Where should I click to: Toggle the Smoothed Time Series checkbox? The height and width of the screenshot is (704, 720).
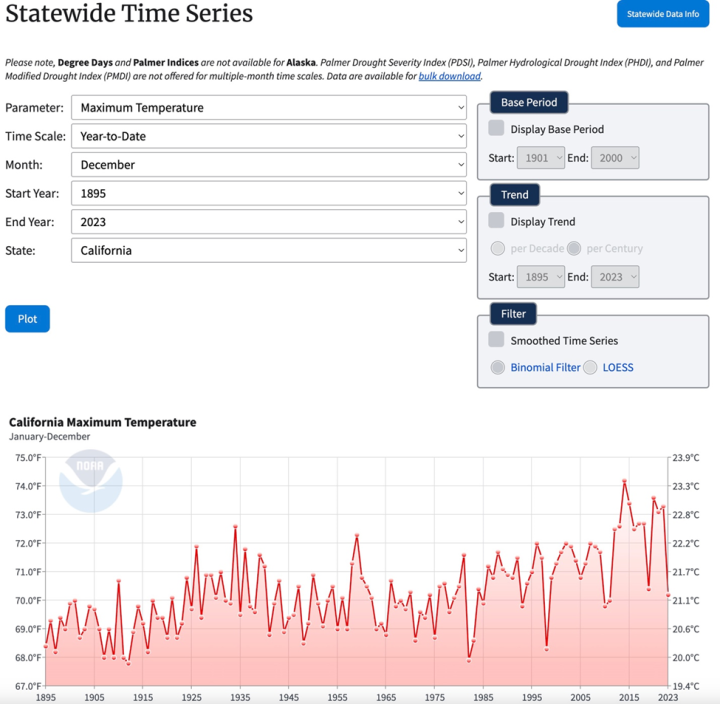pos(496,340)
